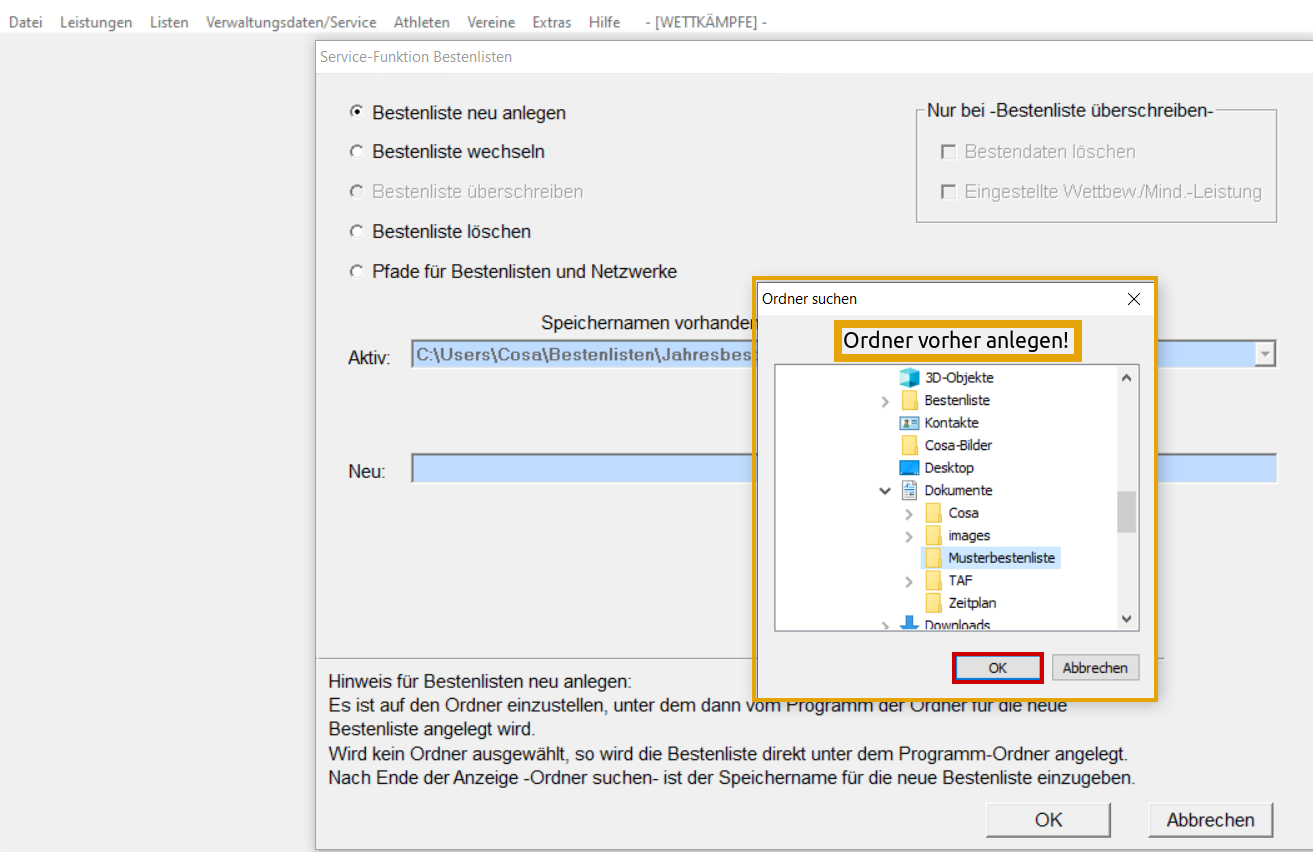Click Abbrechen in the main Service-Funktion dialog
The image size is (1313, 852).
click(x=1210, y=820)
